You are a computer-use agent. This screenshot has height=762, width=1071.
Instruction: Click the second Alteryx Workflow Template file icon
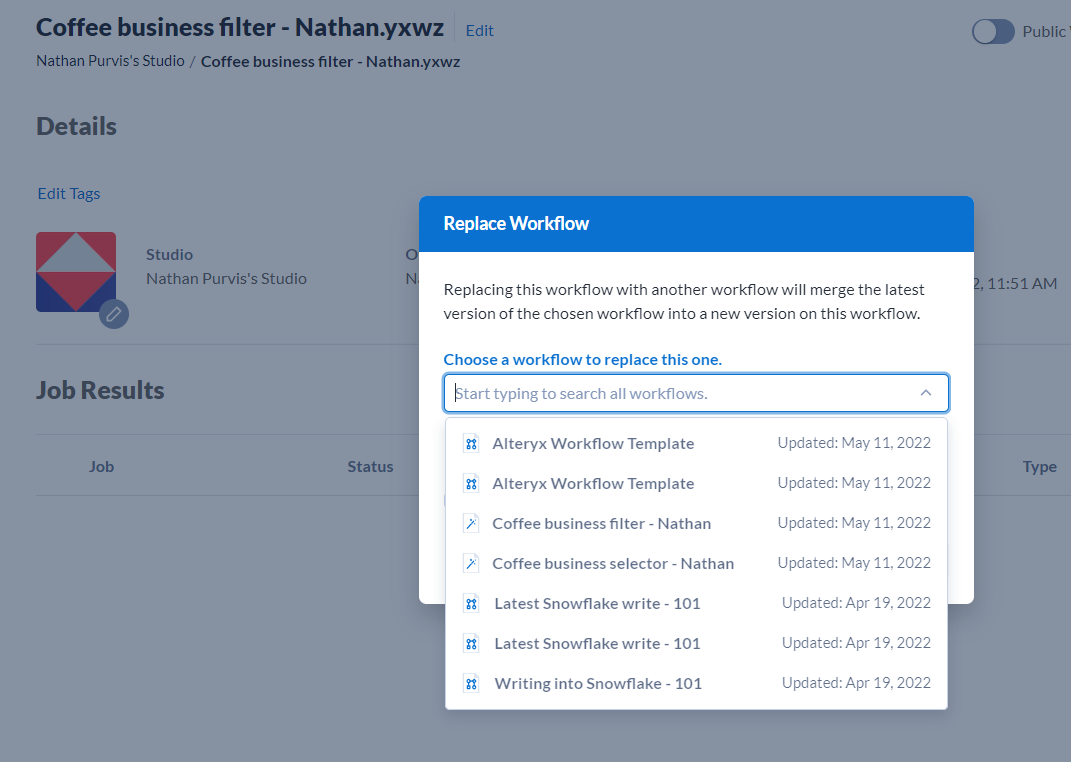coord(471,483)
